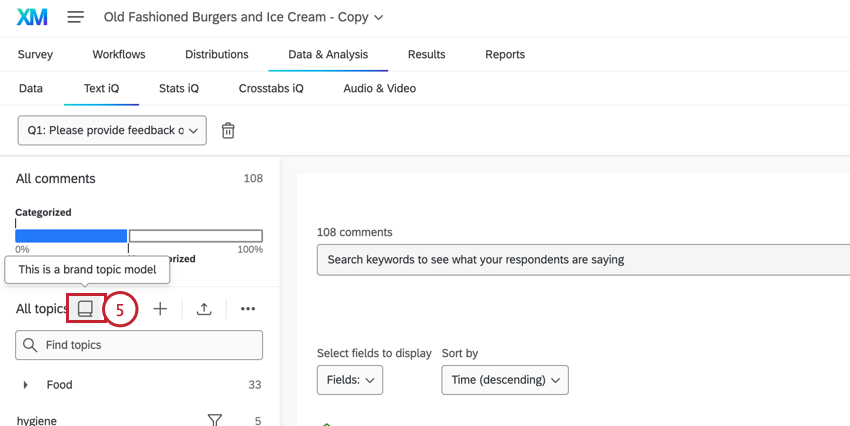Expand the Food topic tree

tap(25, 385)
